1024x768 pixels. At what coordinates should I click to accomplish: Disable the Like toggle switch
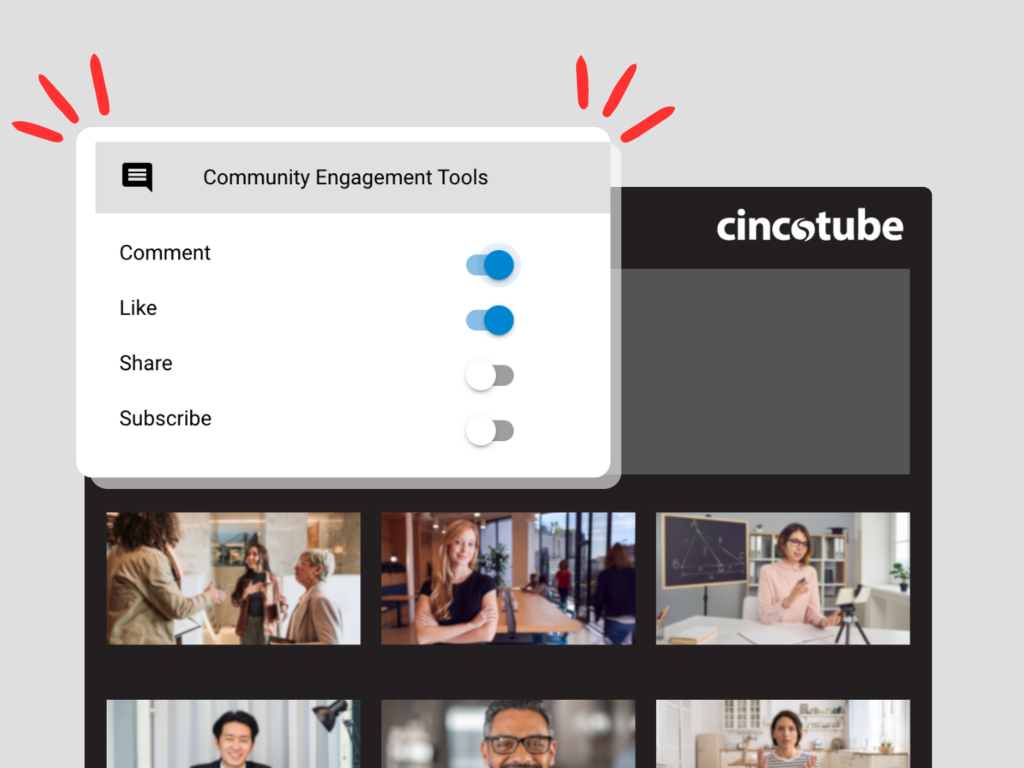tap(490, 320)
